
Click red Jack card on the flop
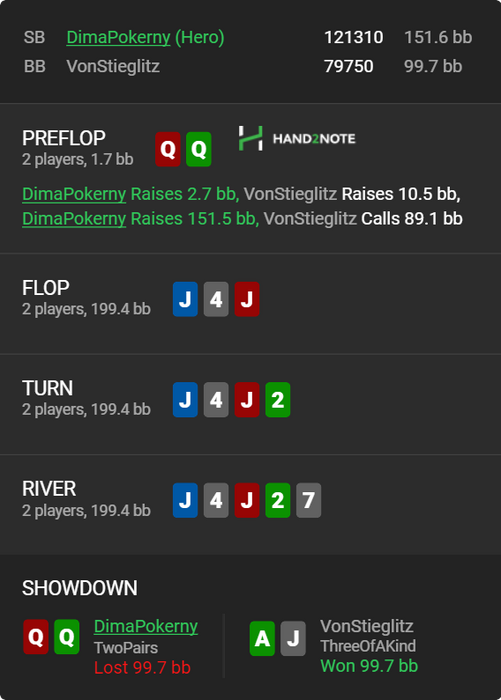(247, 299)
